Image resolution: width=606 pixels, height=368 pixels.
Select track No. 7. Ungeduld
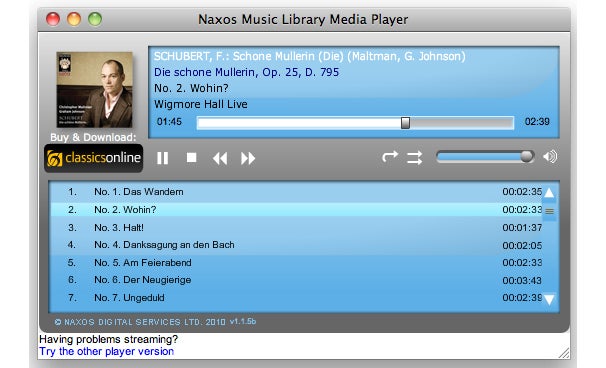(x=296, y=298)
